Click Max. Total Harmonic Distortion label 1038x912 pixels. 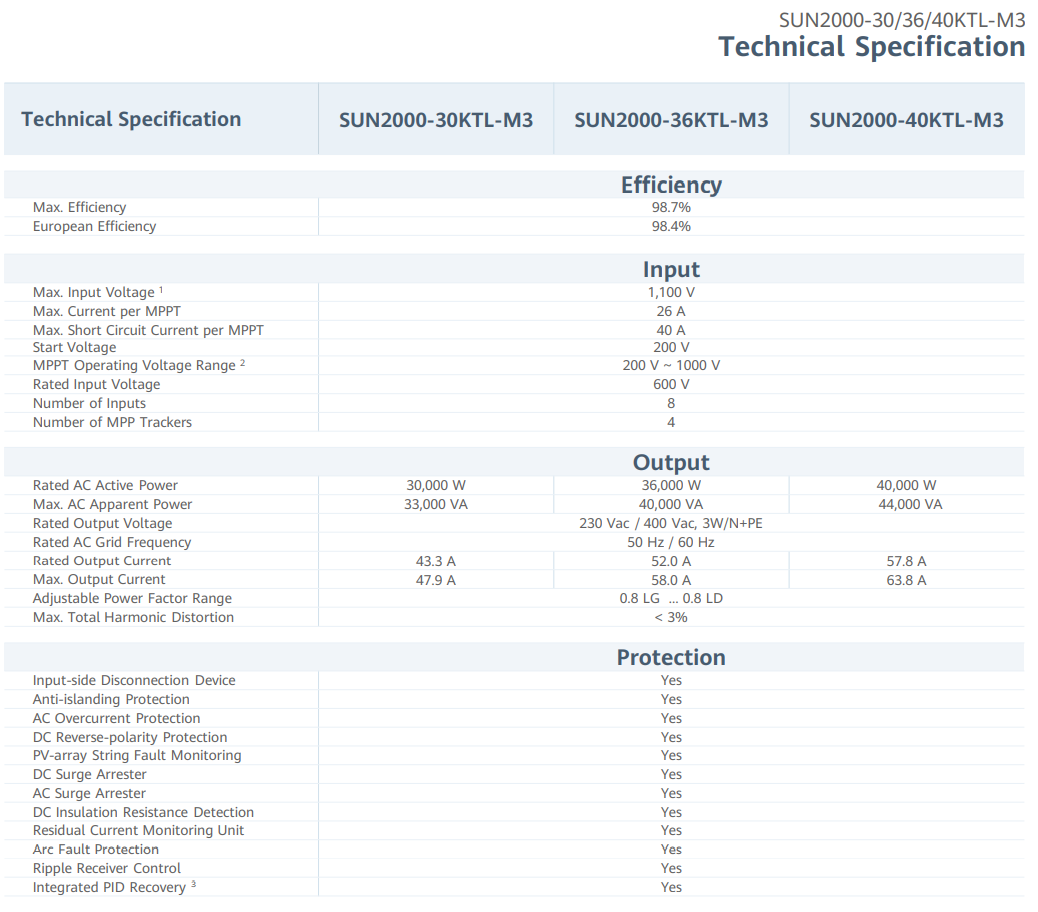click(x=134, y=617)
